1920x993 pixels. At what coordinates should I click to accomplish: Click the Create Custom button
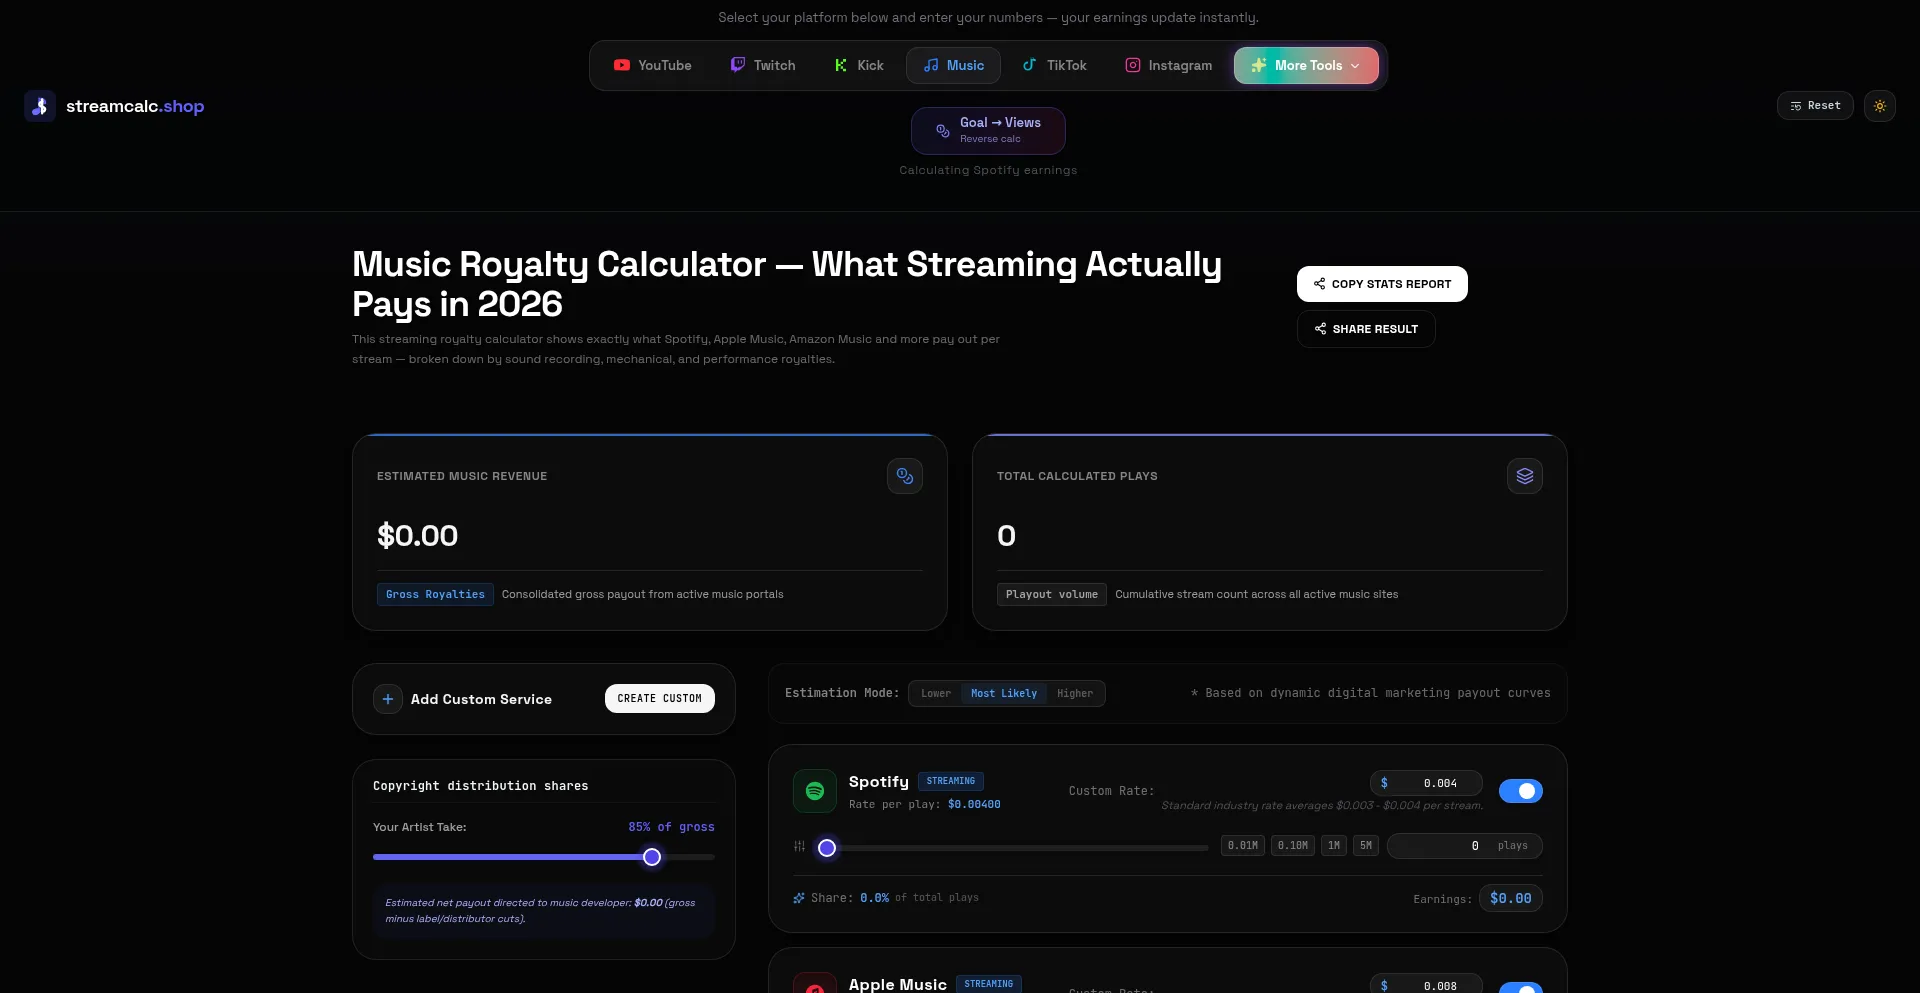[x=660, y=699]
